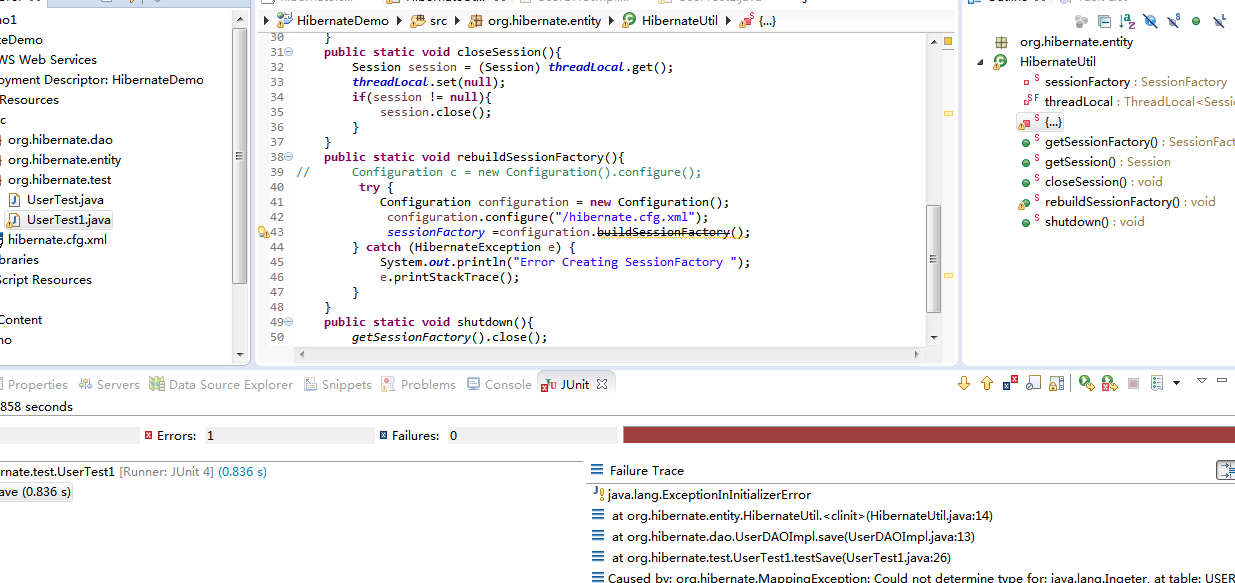Open the JUnit view menu triangle

[1202, 381]
